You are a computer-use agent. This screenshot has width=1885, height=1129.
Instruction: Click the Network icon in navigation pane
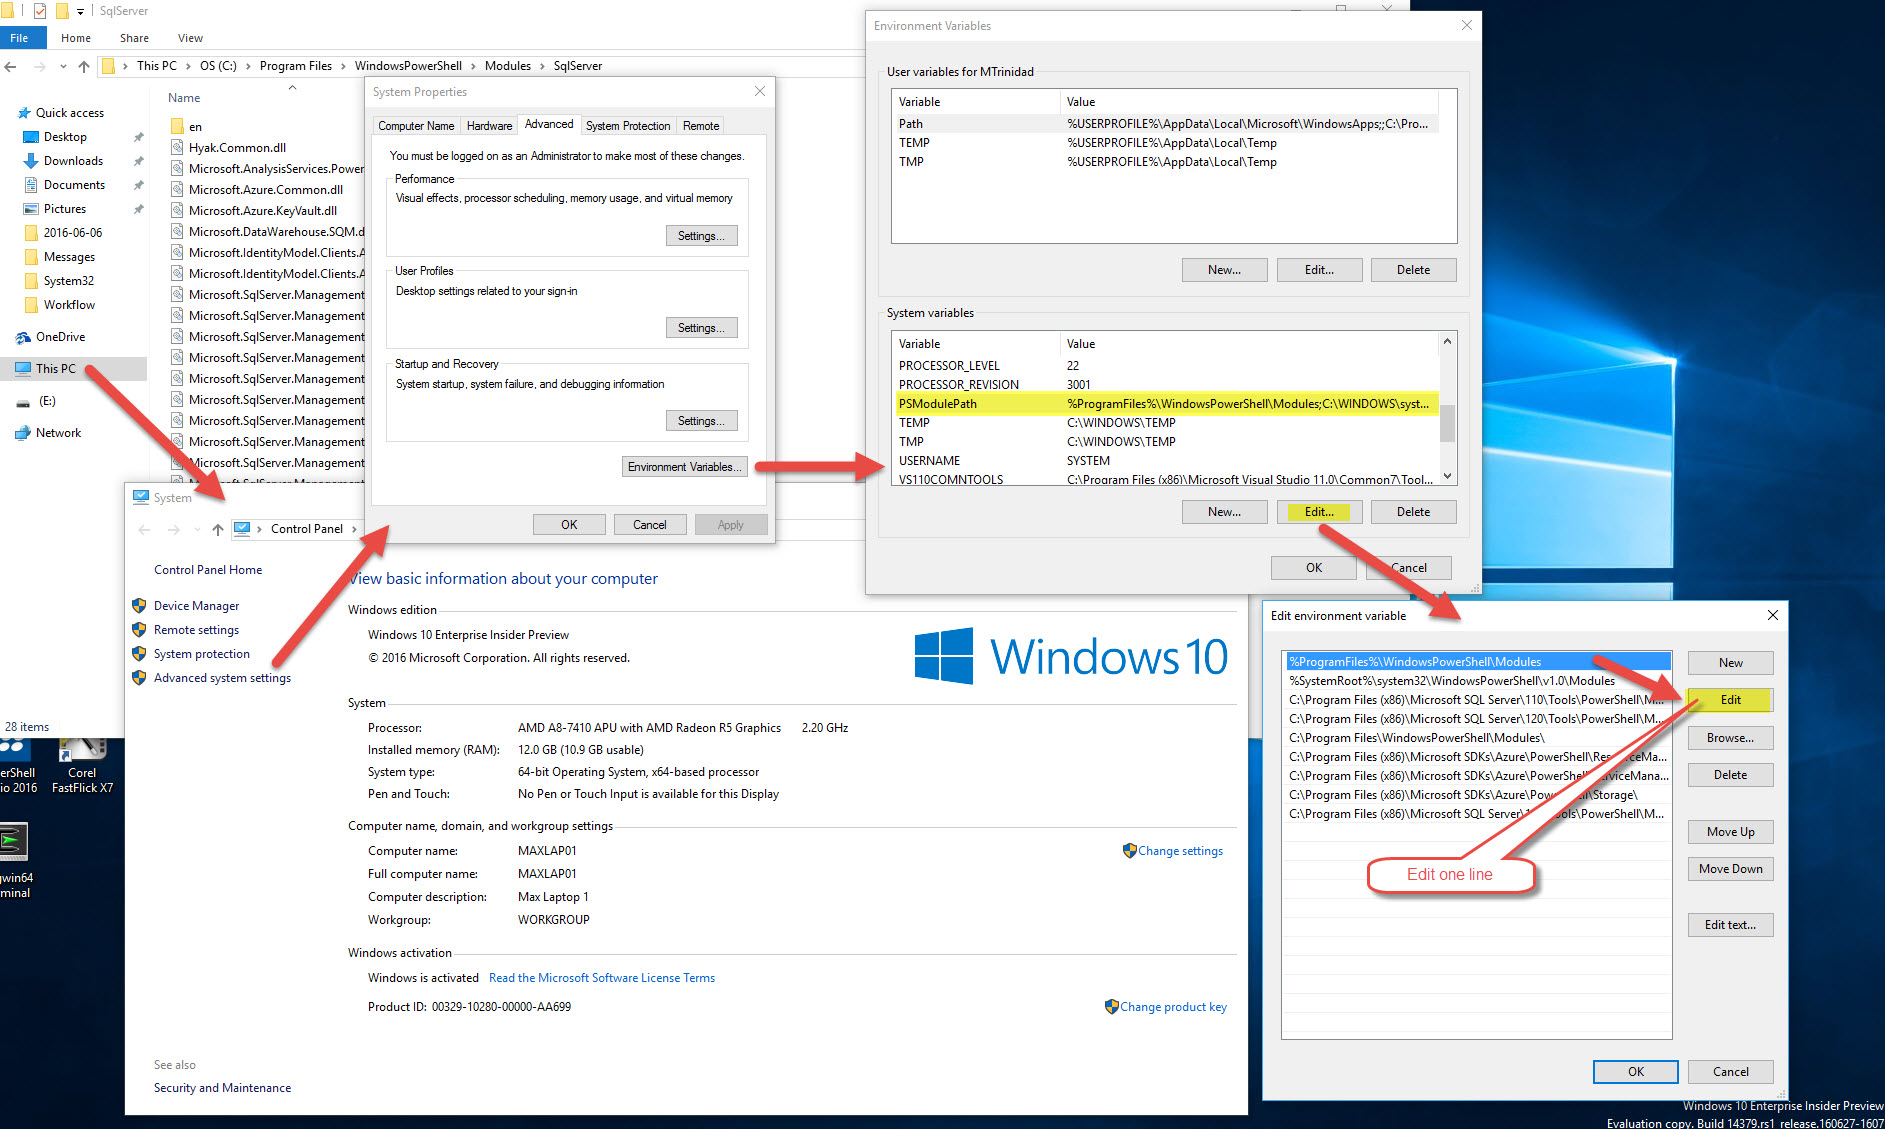[x=23, y=433]
